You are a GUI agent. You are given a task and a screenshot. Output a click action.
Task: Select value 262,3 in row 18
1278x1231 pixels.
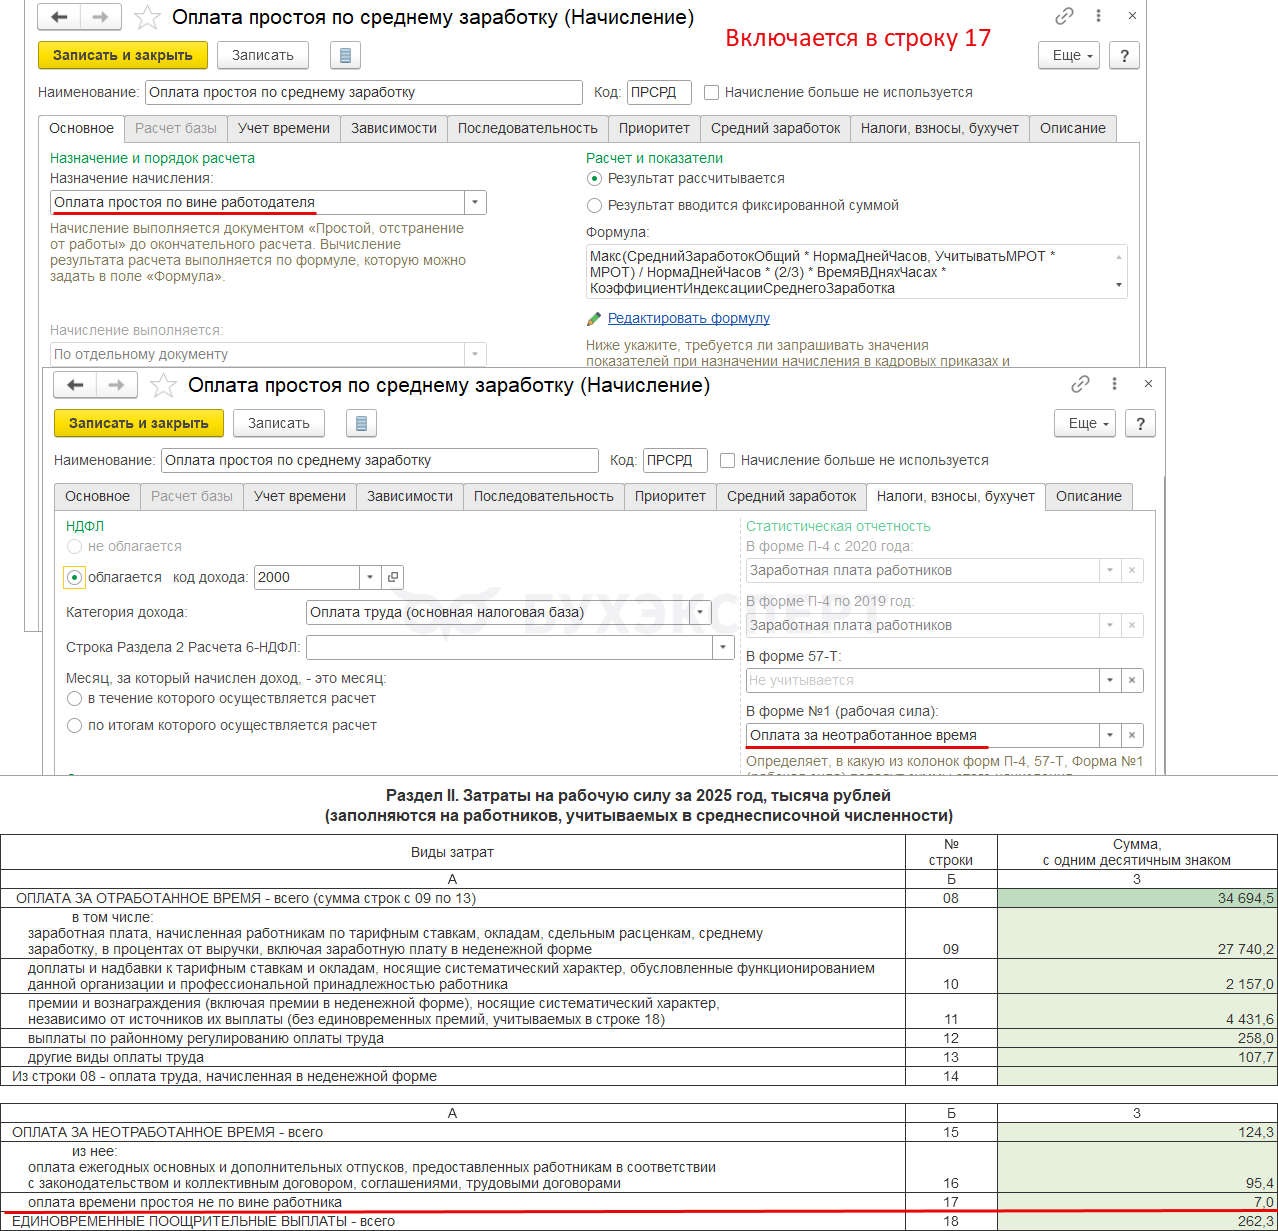[x=1137, y=1221]
